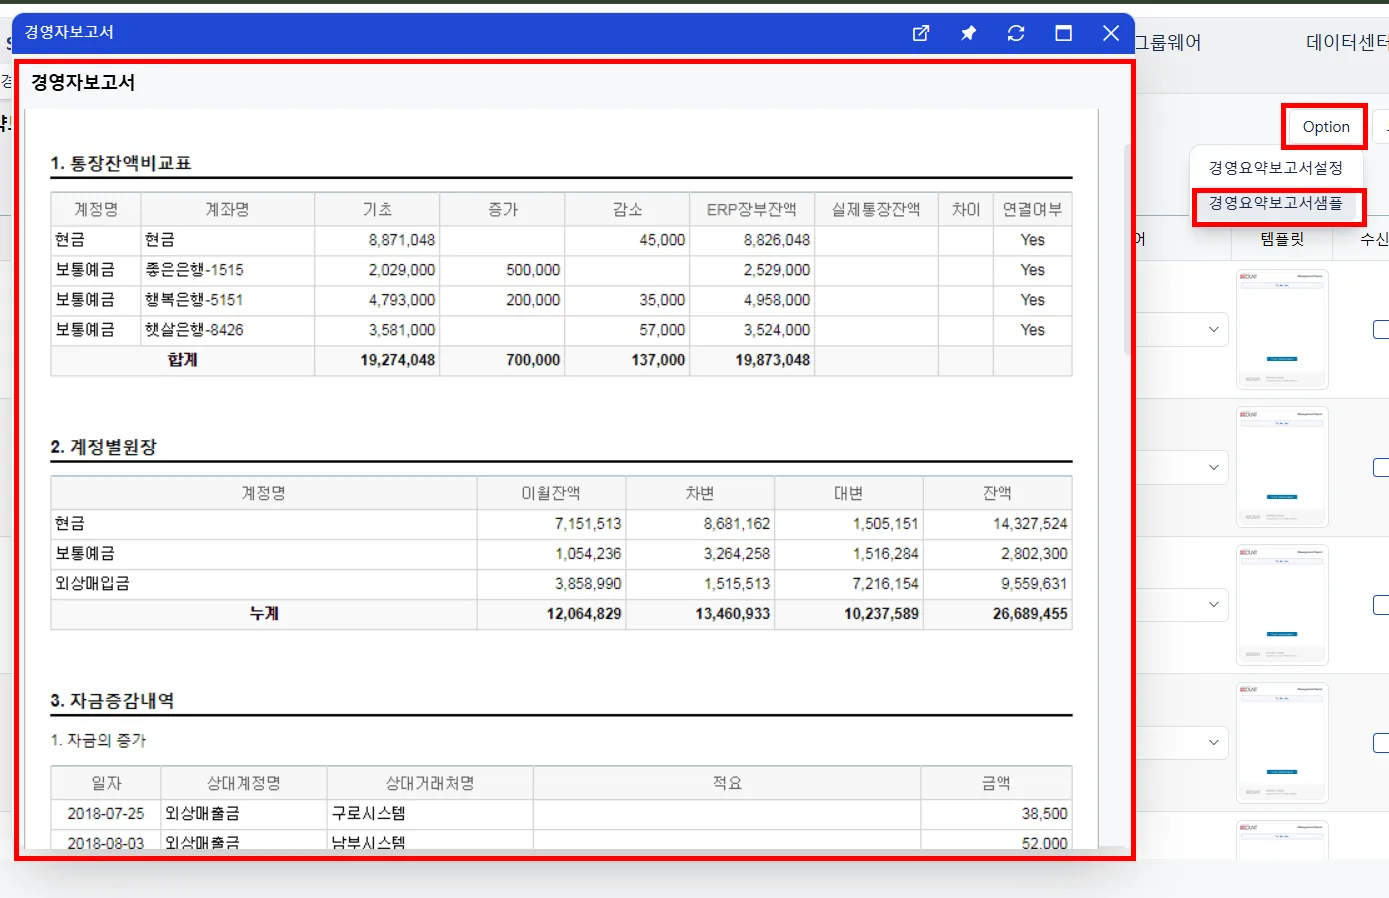
Task: Open the first template thumbnail preview
Action: click(1282, 329)
